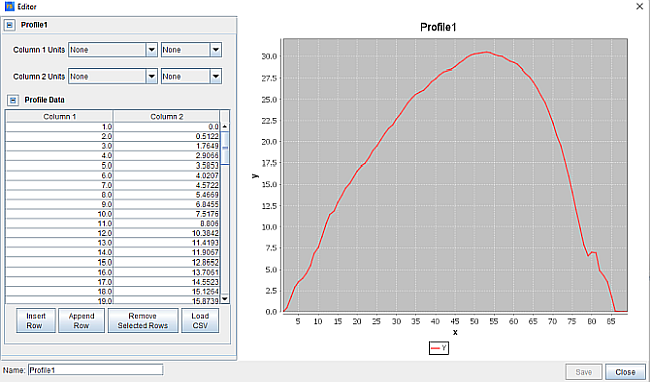This screenshot has height=382, width=650.
Task: Select the cell with value 6.8455
Action: point(166,204)
